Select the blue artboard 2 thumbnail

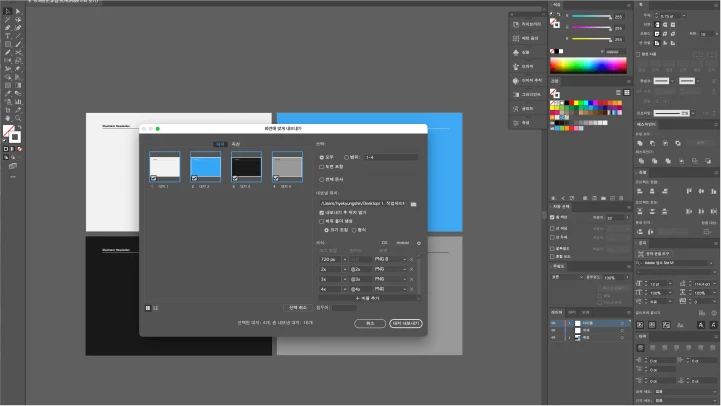point(206,166)
